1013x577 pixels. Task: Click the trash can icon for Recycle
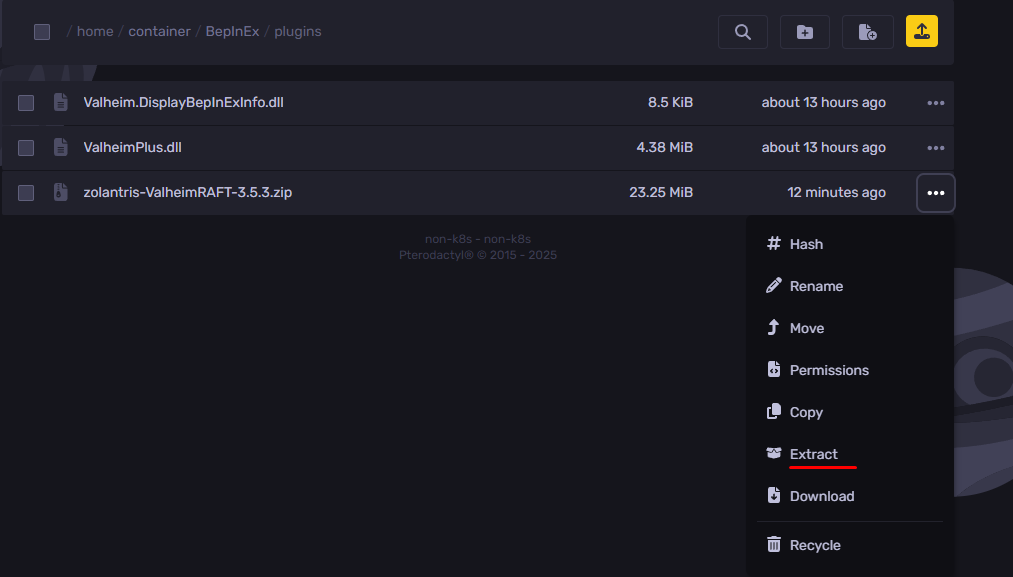pos(773,545)
